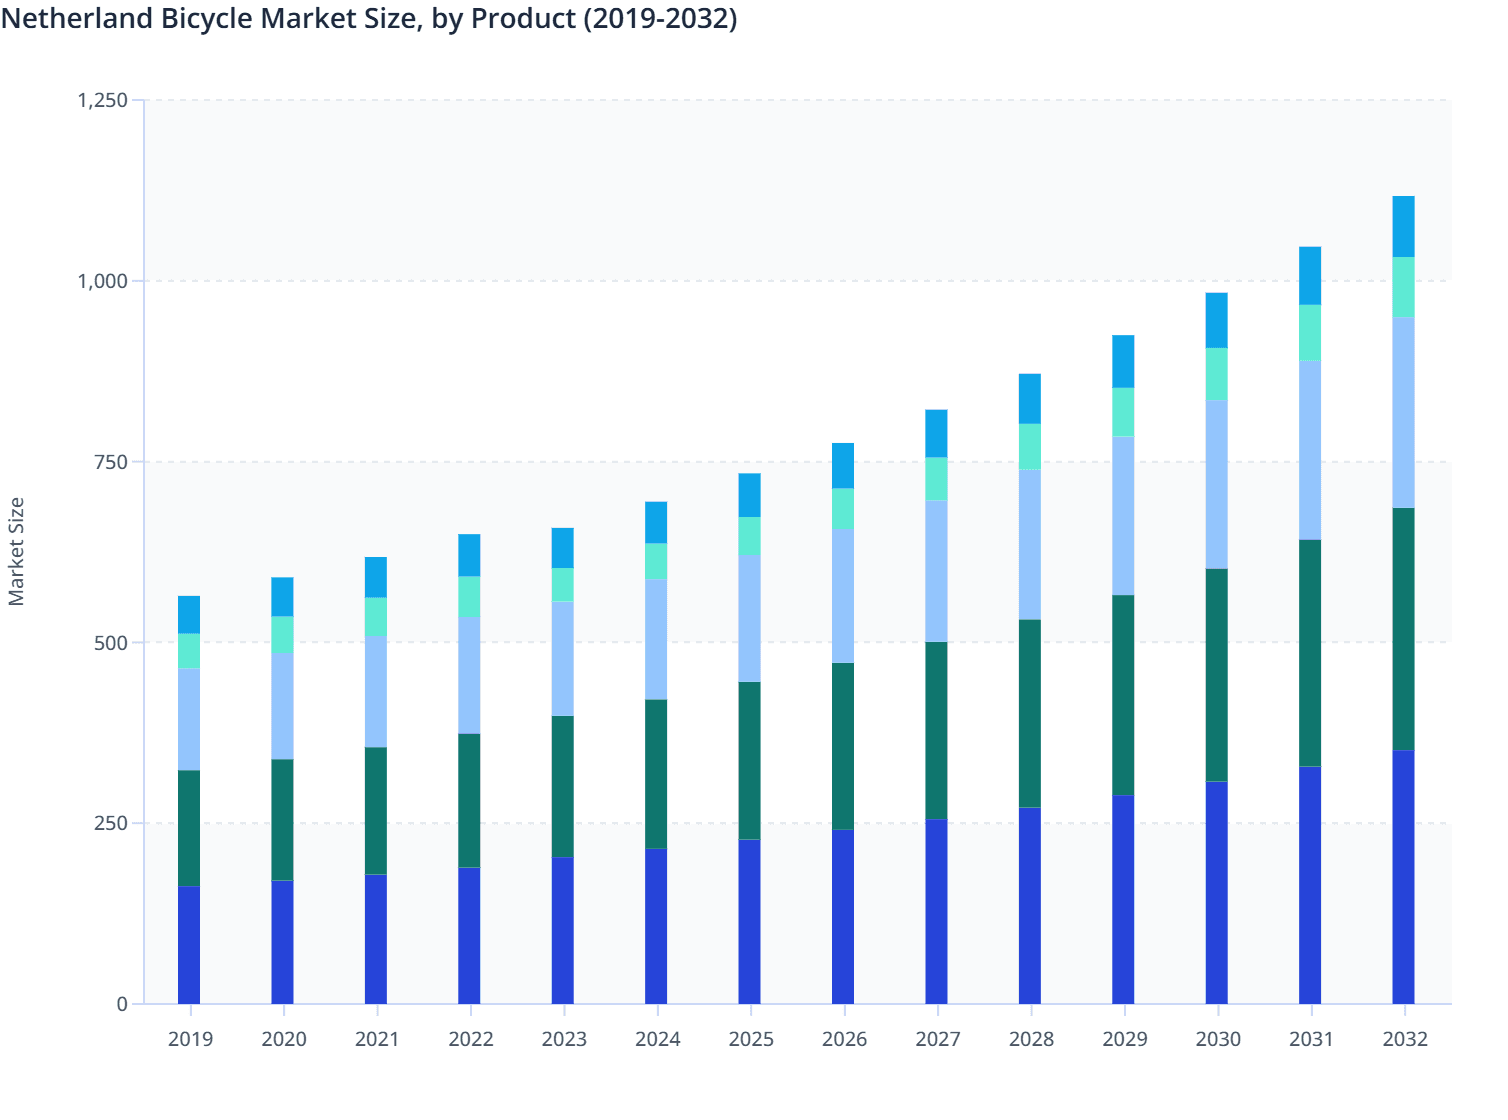
Task: Select the 2019 x-axis label
Action: click(x=190, y=1039)
